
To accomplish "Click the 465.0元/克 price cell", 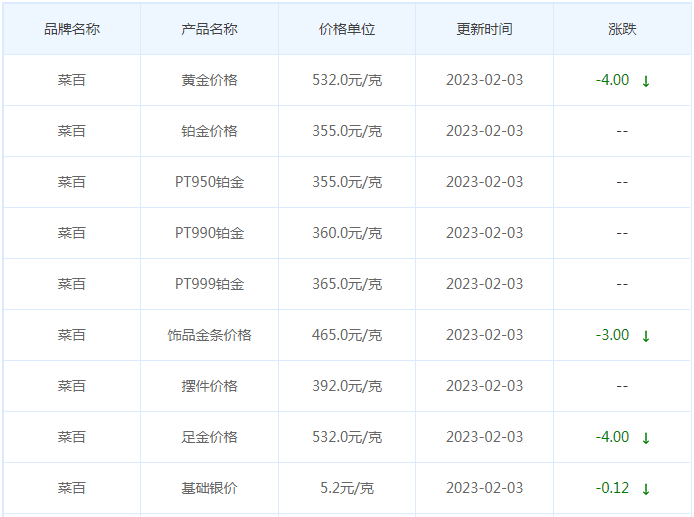I will coord(347,335).
